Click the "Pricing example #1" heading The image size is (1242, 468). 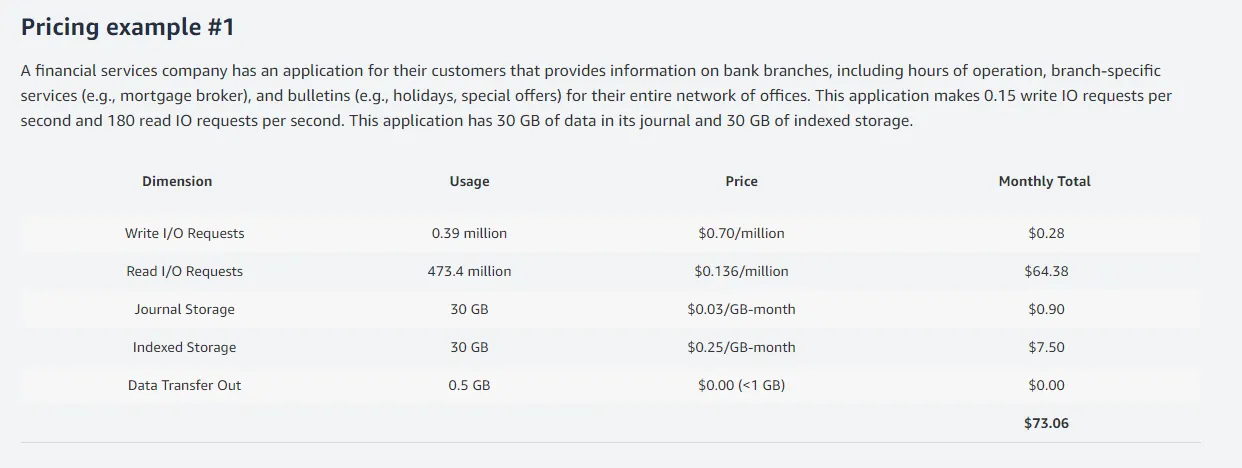pos(127,27)
